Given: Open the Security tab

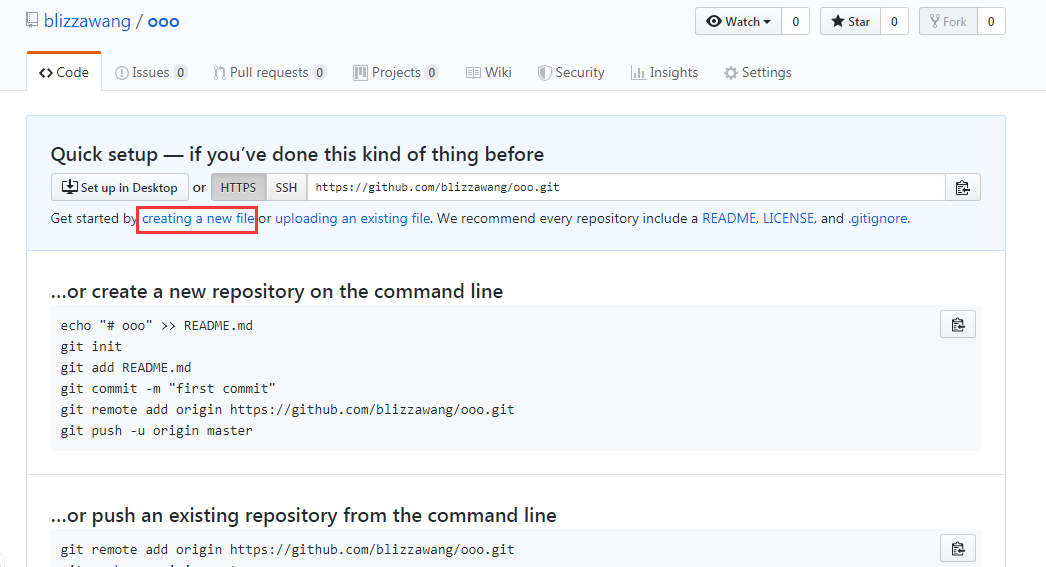Looking at the screenshot, I should 571,72.
